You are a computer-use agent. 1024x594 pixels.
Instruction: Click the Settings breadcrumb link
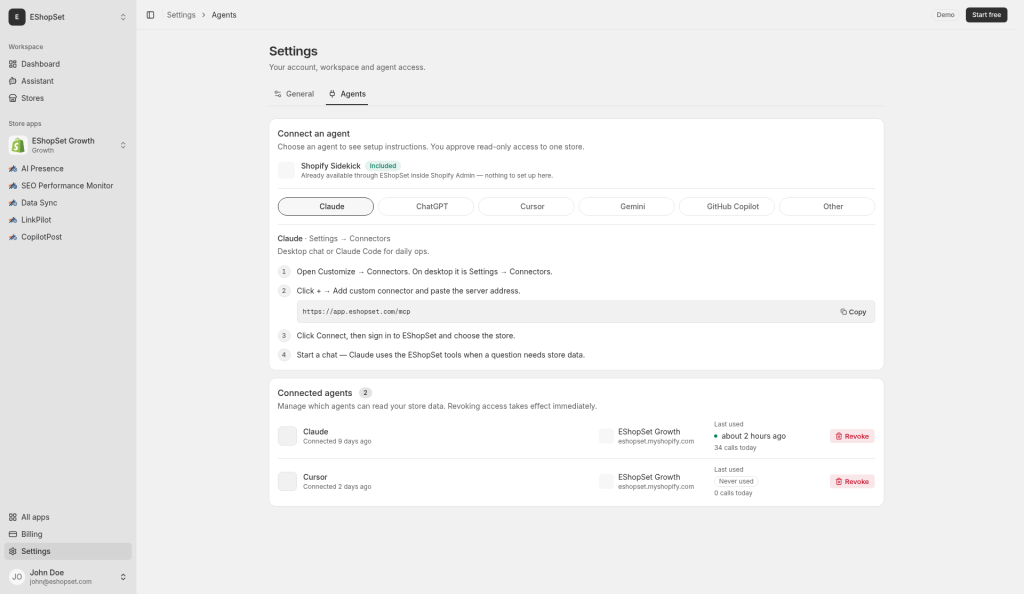point(181,15)
